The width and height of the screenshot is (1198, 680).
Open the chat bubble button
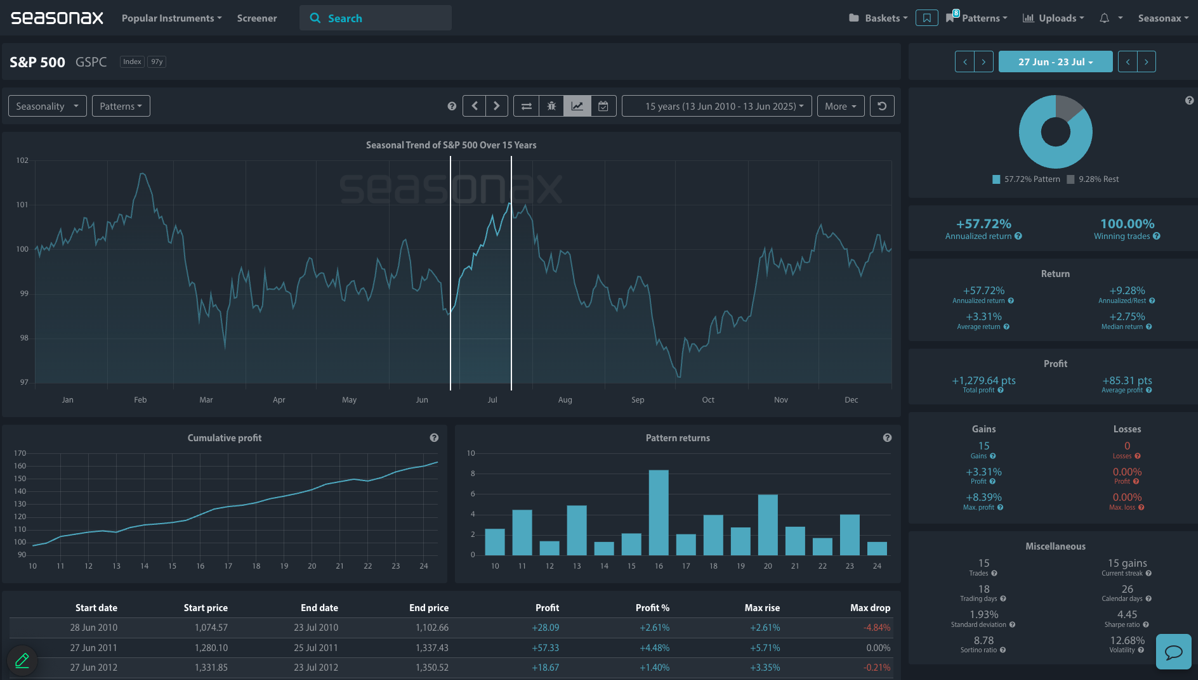click(1174, 652)
